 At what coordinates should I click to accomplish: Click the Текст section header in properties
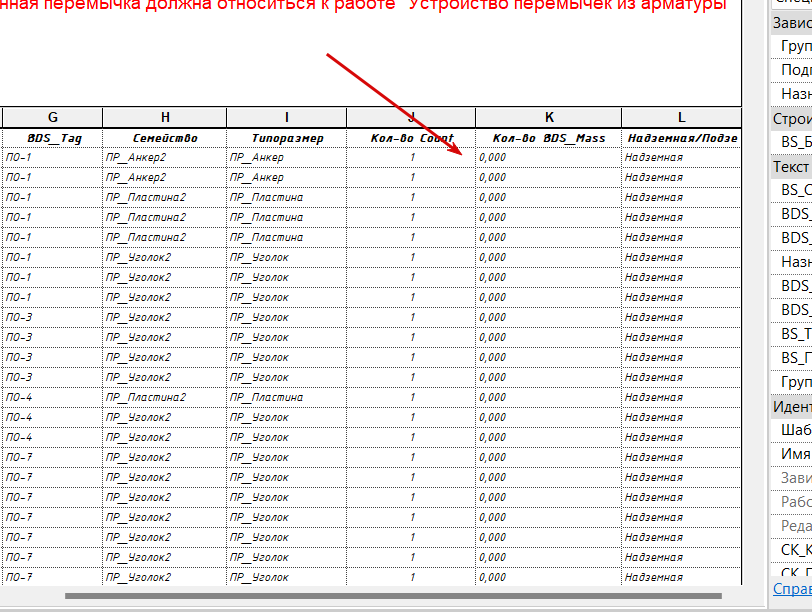(791, 167)
